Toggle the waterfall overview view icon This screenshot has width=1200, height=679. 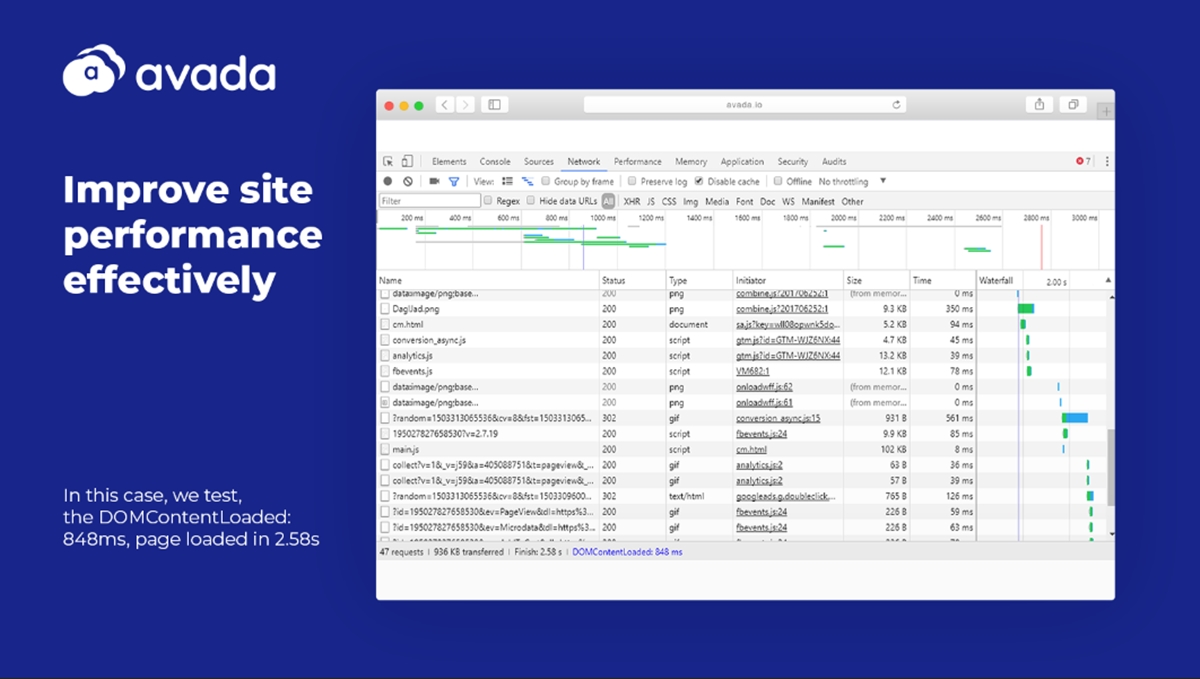[527, 181]
